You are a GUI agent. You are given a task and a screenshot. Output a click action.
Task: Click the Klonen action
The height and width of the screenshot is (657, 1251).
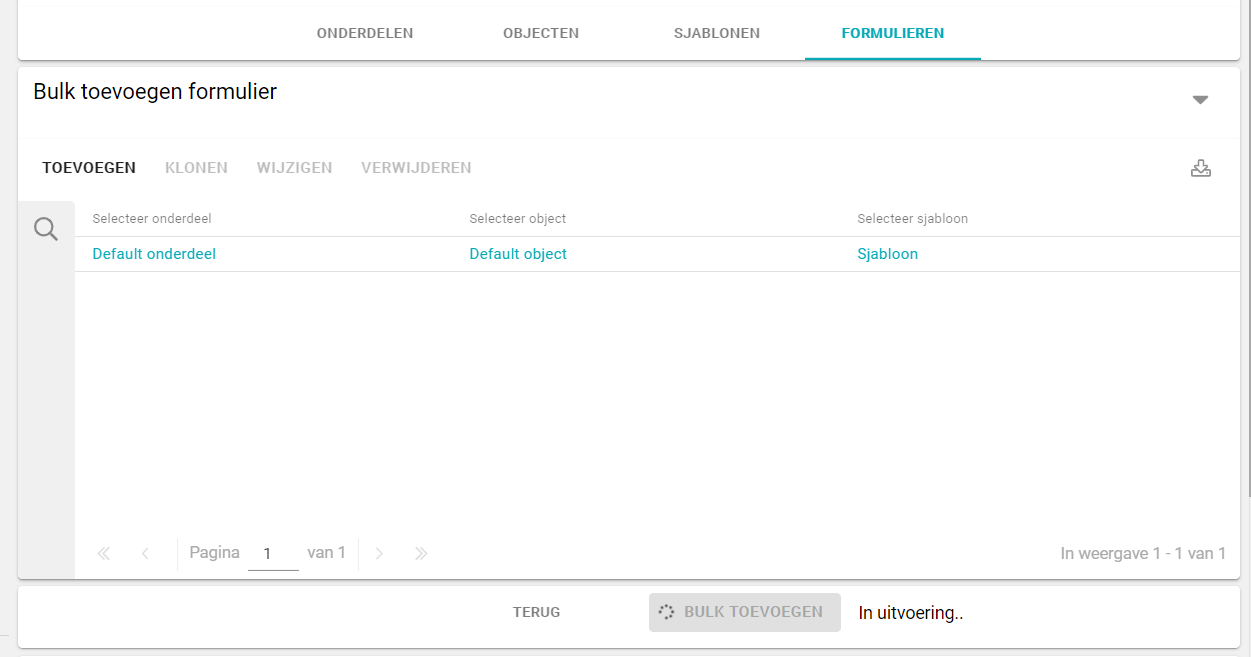(x=196, y=168)
